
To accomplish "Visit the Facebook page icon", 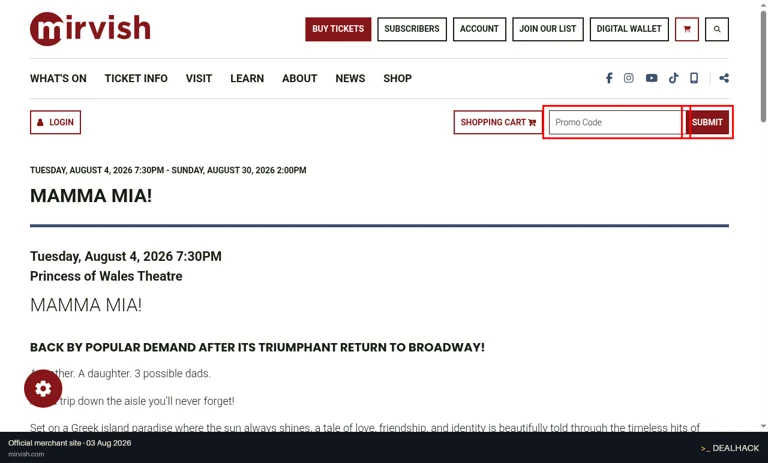I will point(609,78).
